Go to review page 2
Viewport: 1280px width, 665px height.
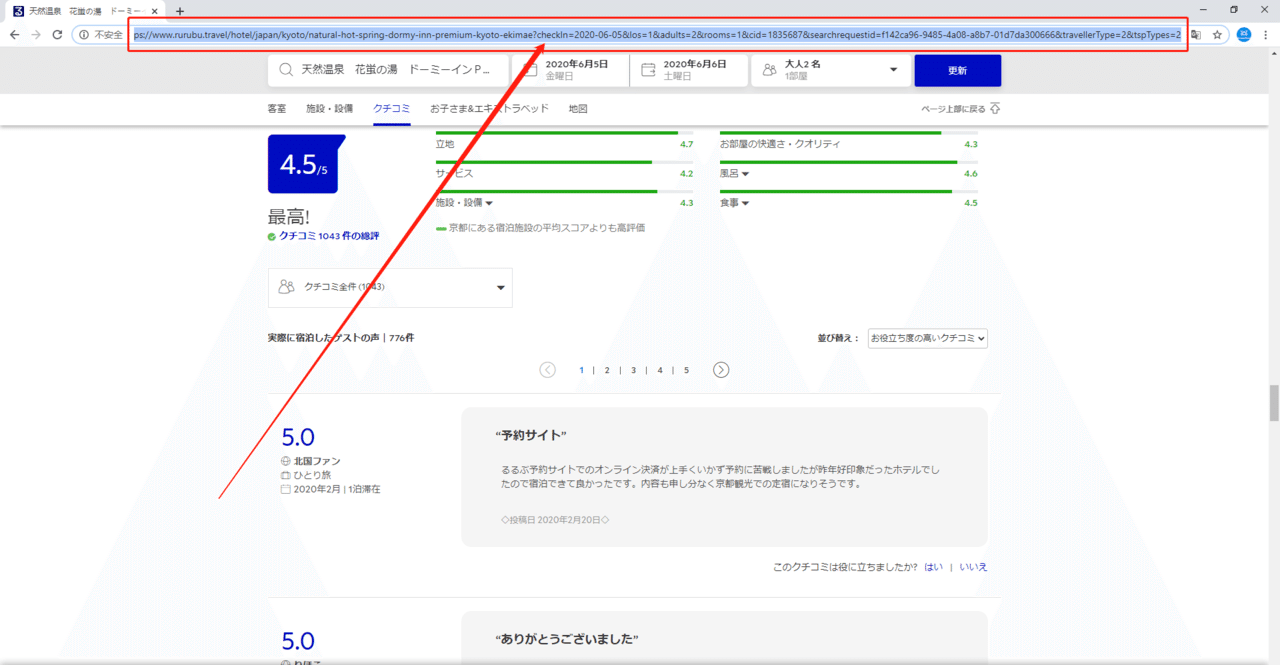pyautogui.click(x=606, y=370)
